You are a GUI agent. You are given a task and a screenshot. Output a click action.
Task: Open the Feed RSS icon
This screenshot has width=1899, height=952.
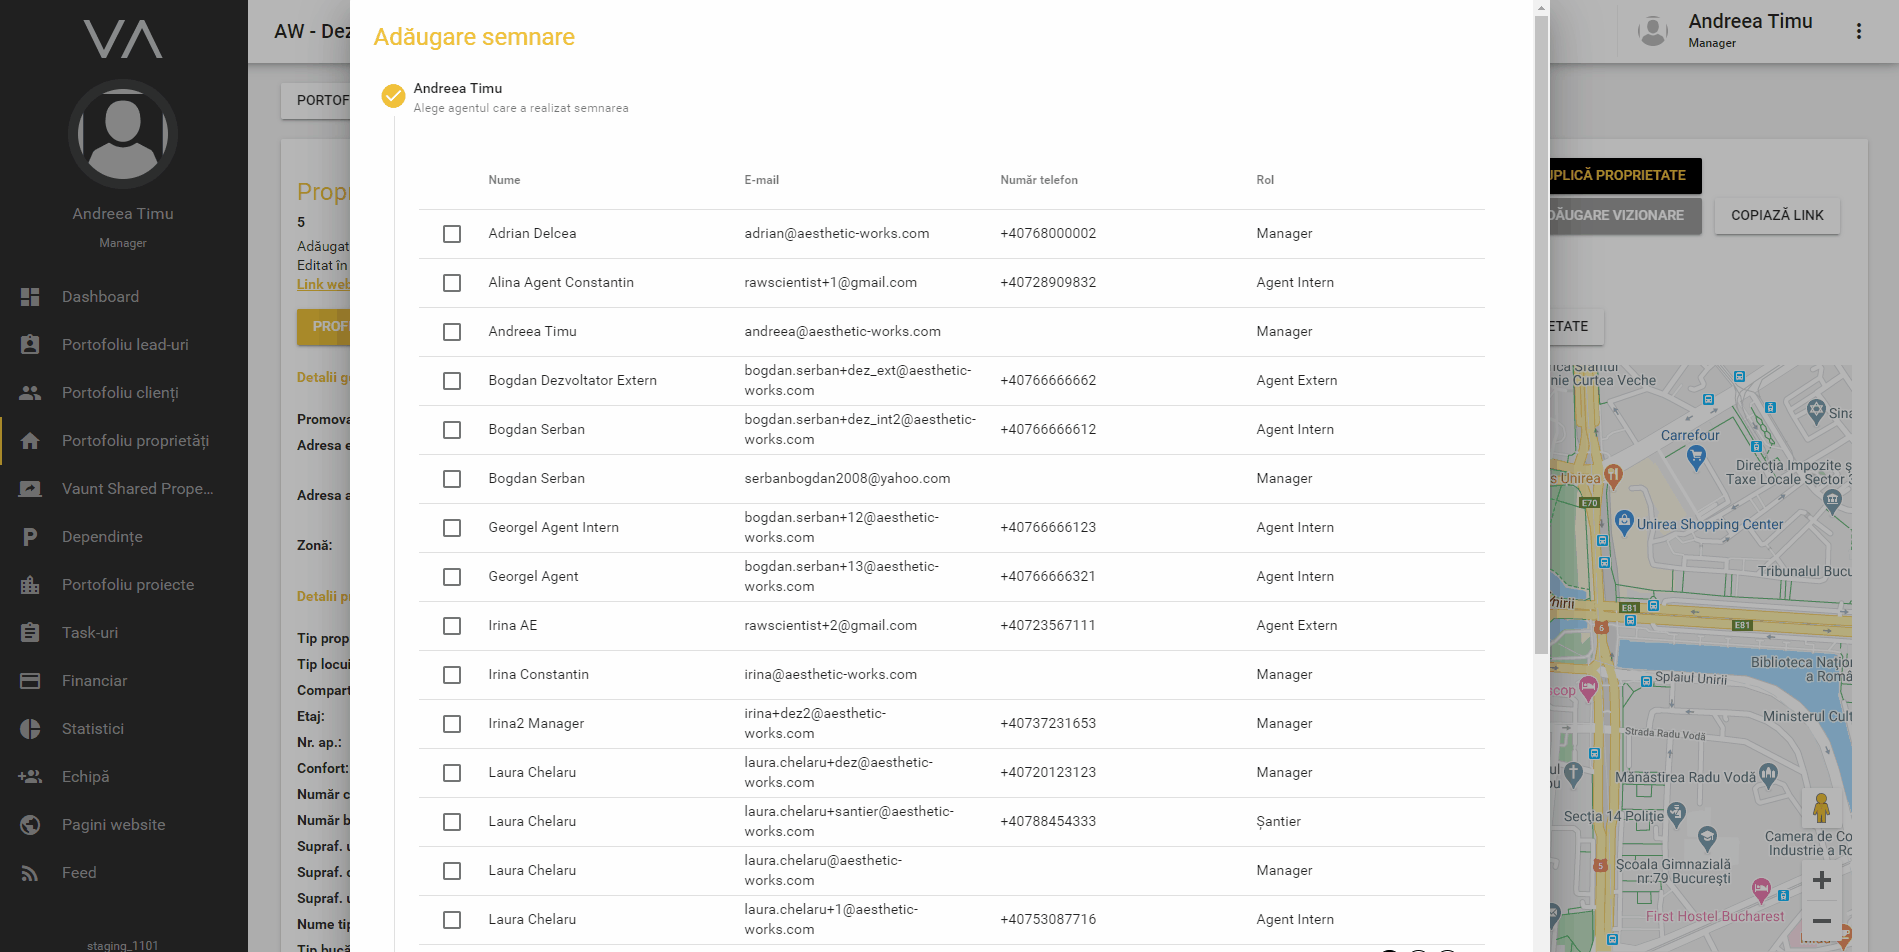pos(30,873)
